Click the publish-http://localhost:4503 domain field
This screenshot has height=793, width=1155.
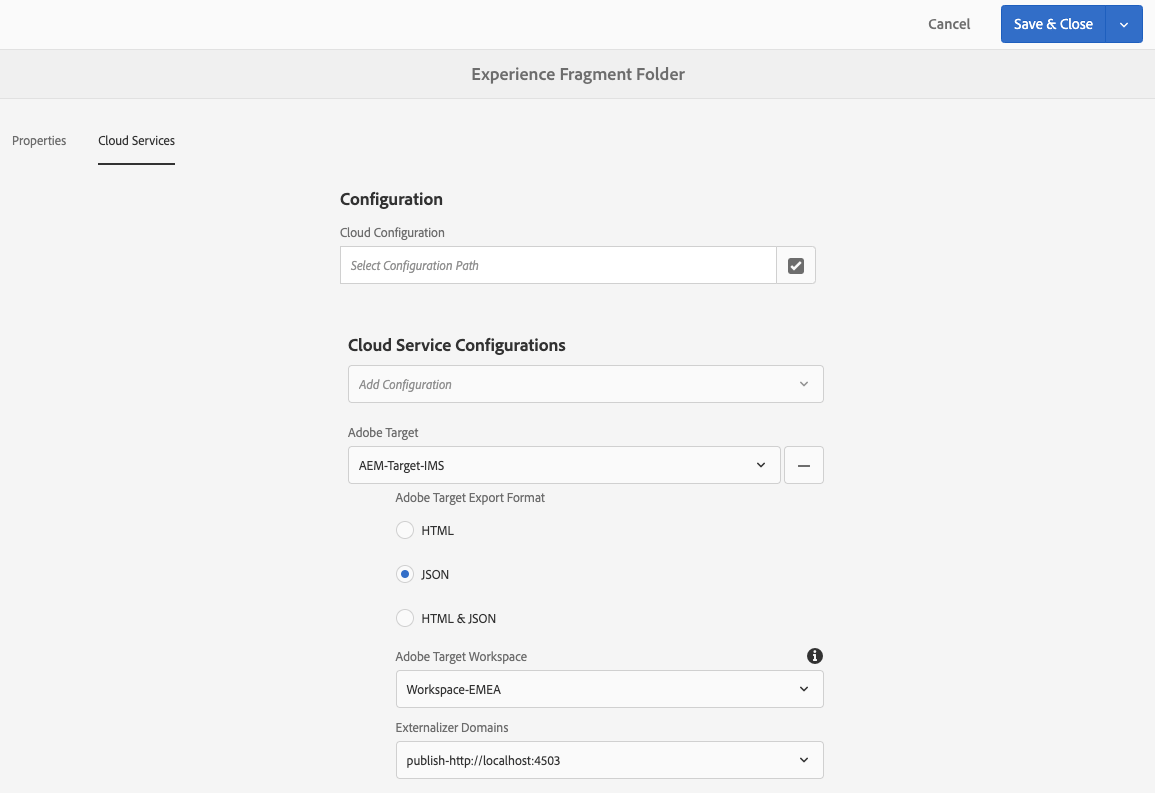point(609,760)
